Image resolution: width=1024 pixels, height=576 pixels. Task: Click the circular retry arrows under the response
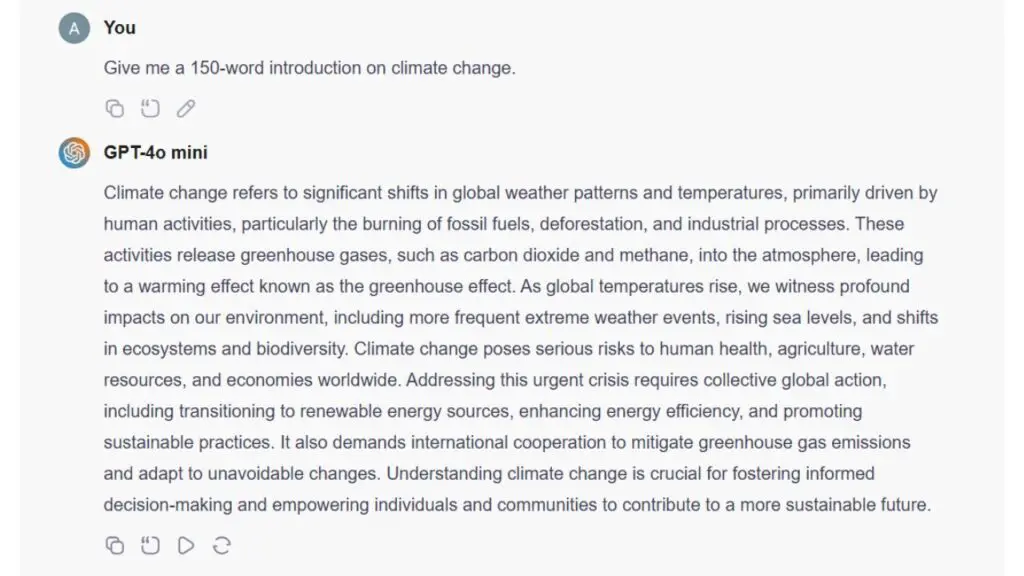point(222,546)
